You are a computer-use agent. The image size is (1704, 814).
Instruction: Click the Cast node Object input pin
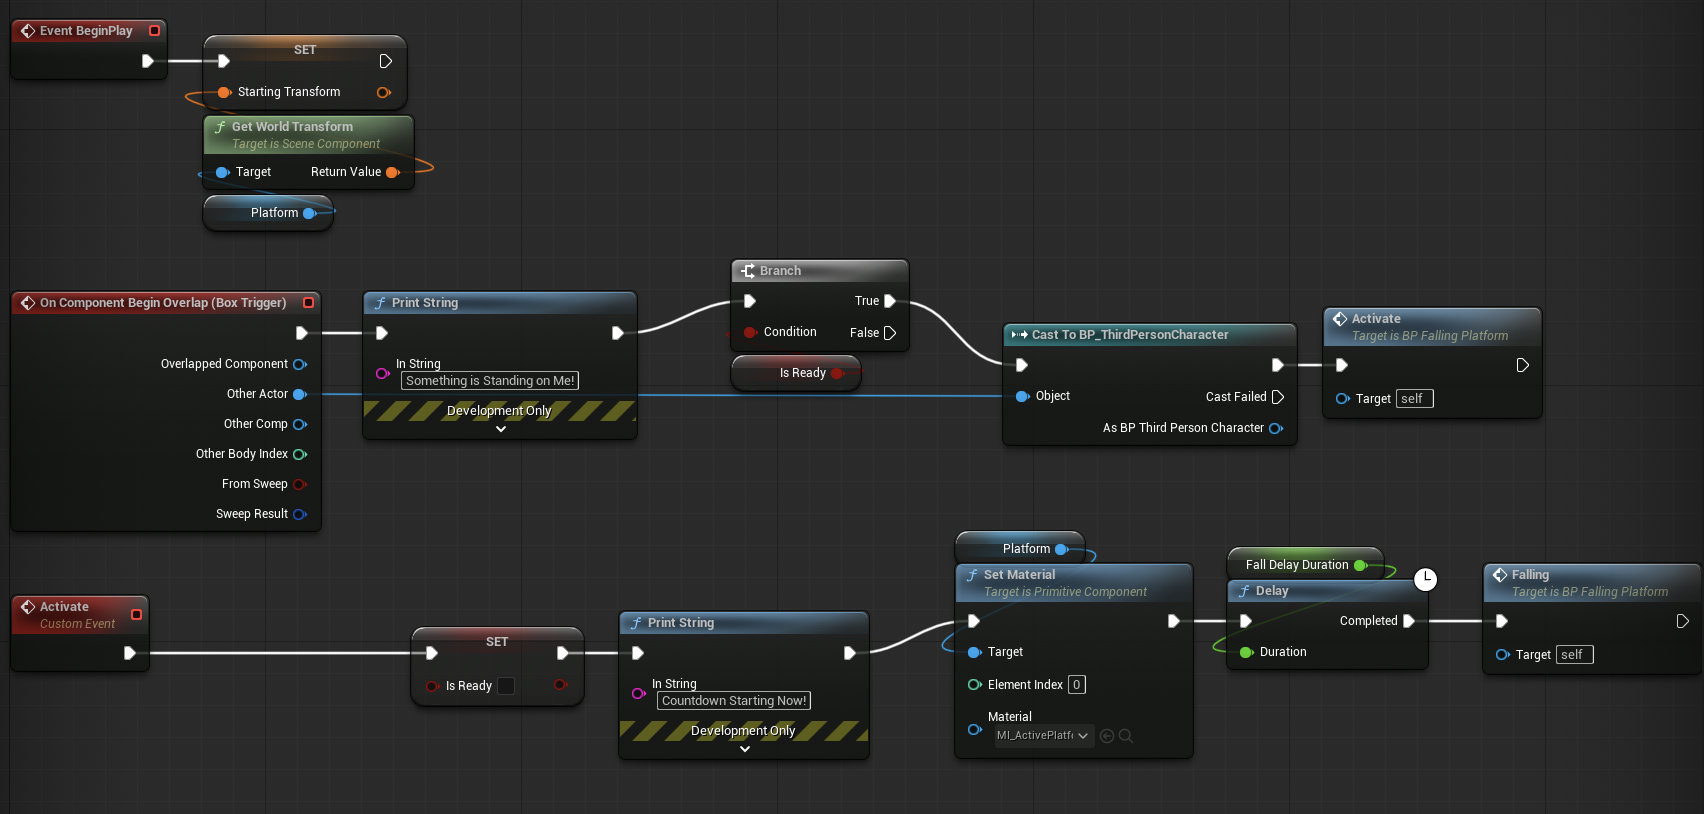(1022, 396)
